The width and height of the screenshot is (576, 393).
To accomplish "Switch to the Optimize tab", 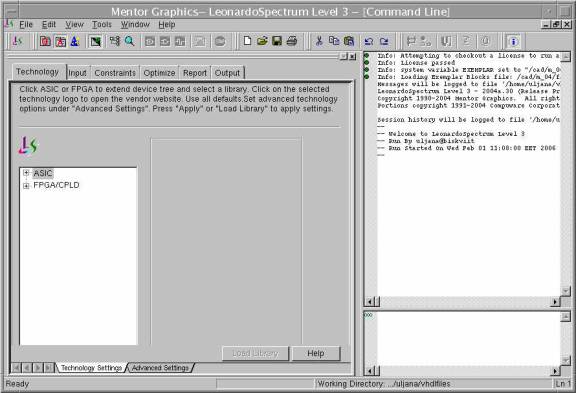I will coord(159,73).
